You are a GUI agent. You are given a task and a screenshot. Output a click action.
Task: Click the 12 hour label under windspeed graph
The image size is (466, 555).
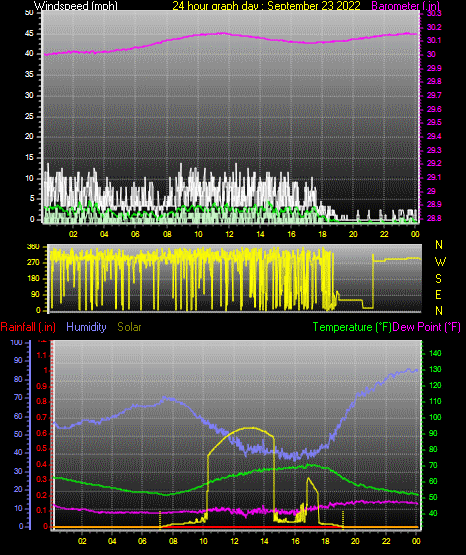point(229,234)
